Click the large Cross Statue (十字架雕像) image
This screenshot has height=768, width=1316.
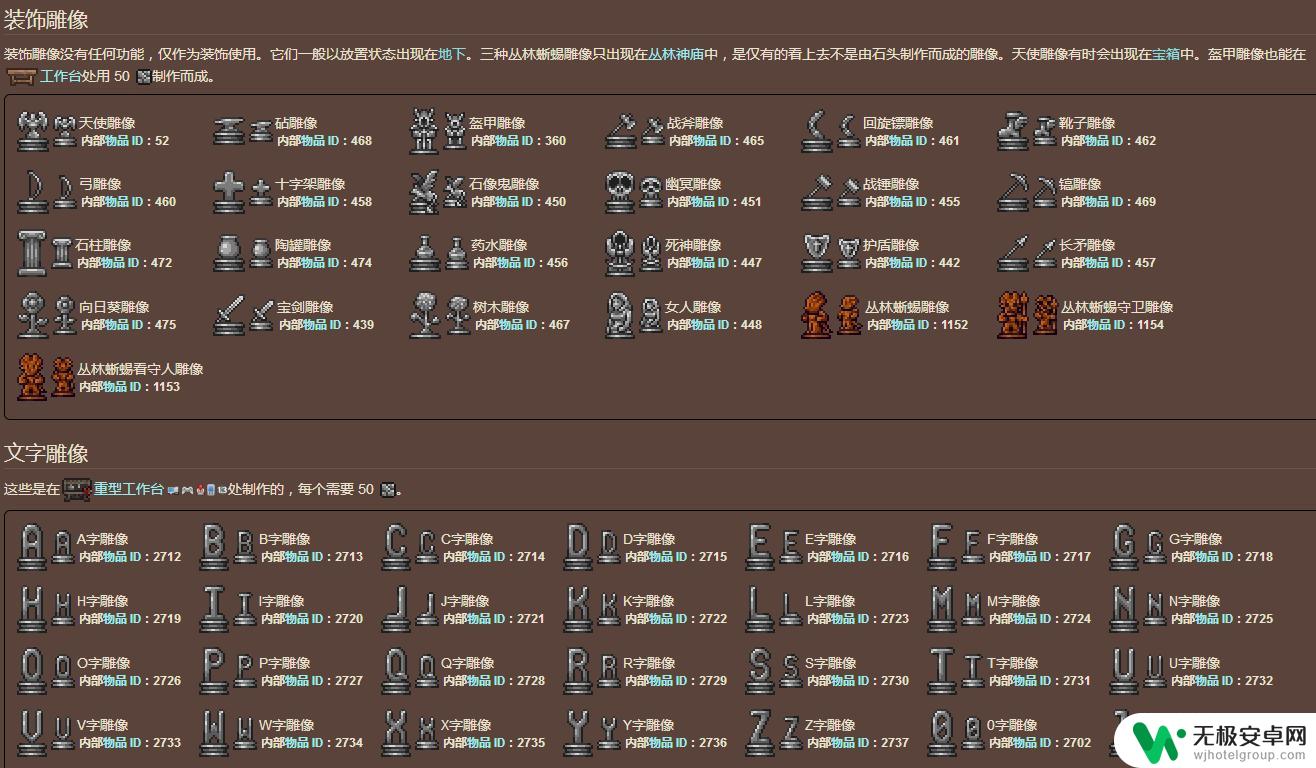229,192
